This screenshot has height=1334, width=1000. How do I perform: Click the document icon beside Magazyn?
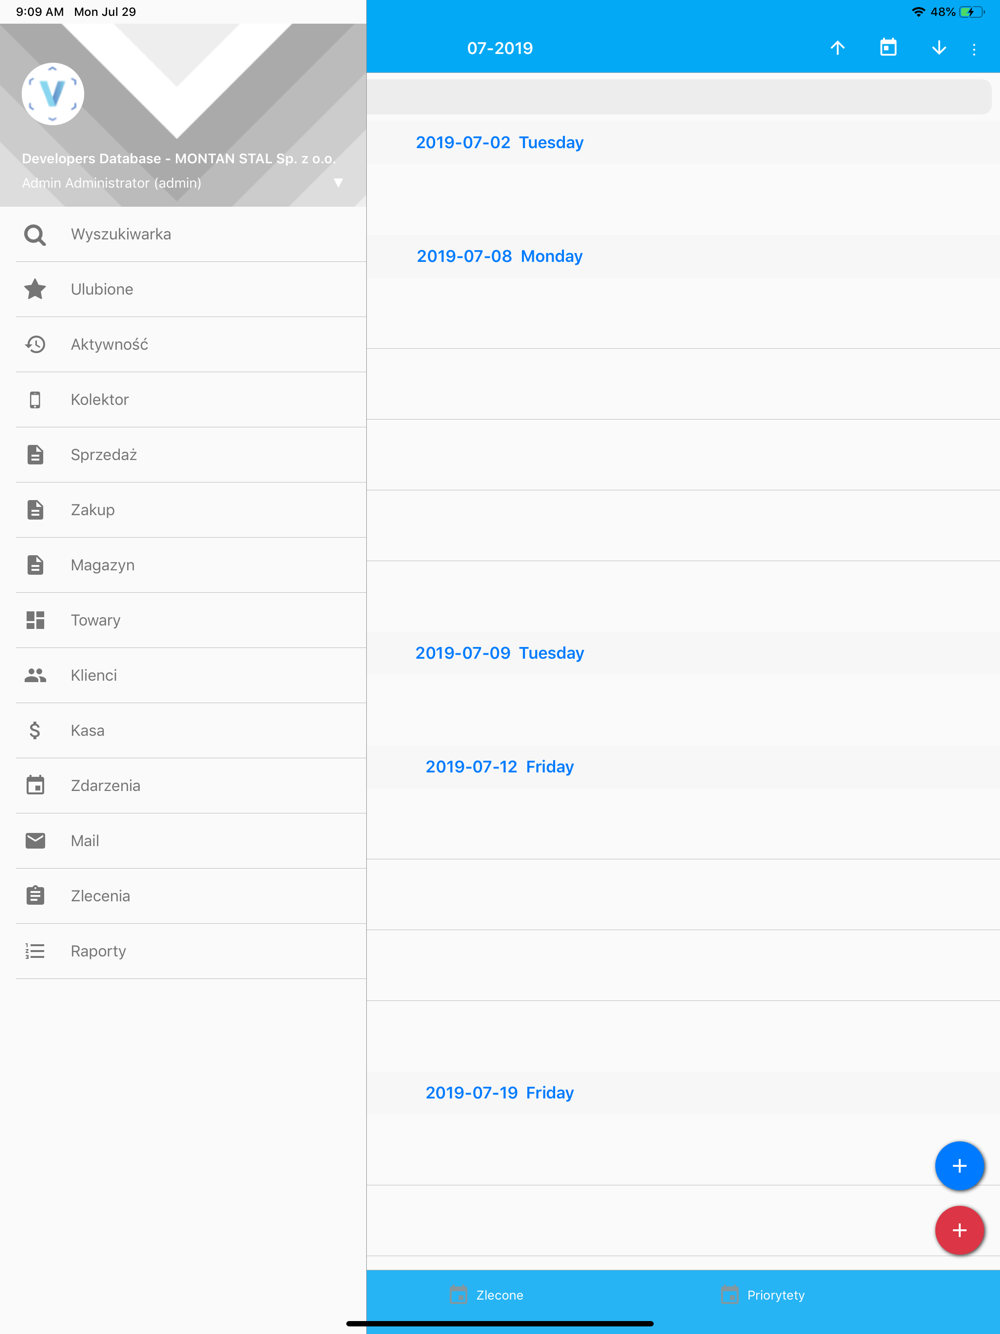[35, 565]
